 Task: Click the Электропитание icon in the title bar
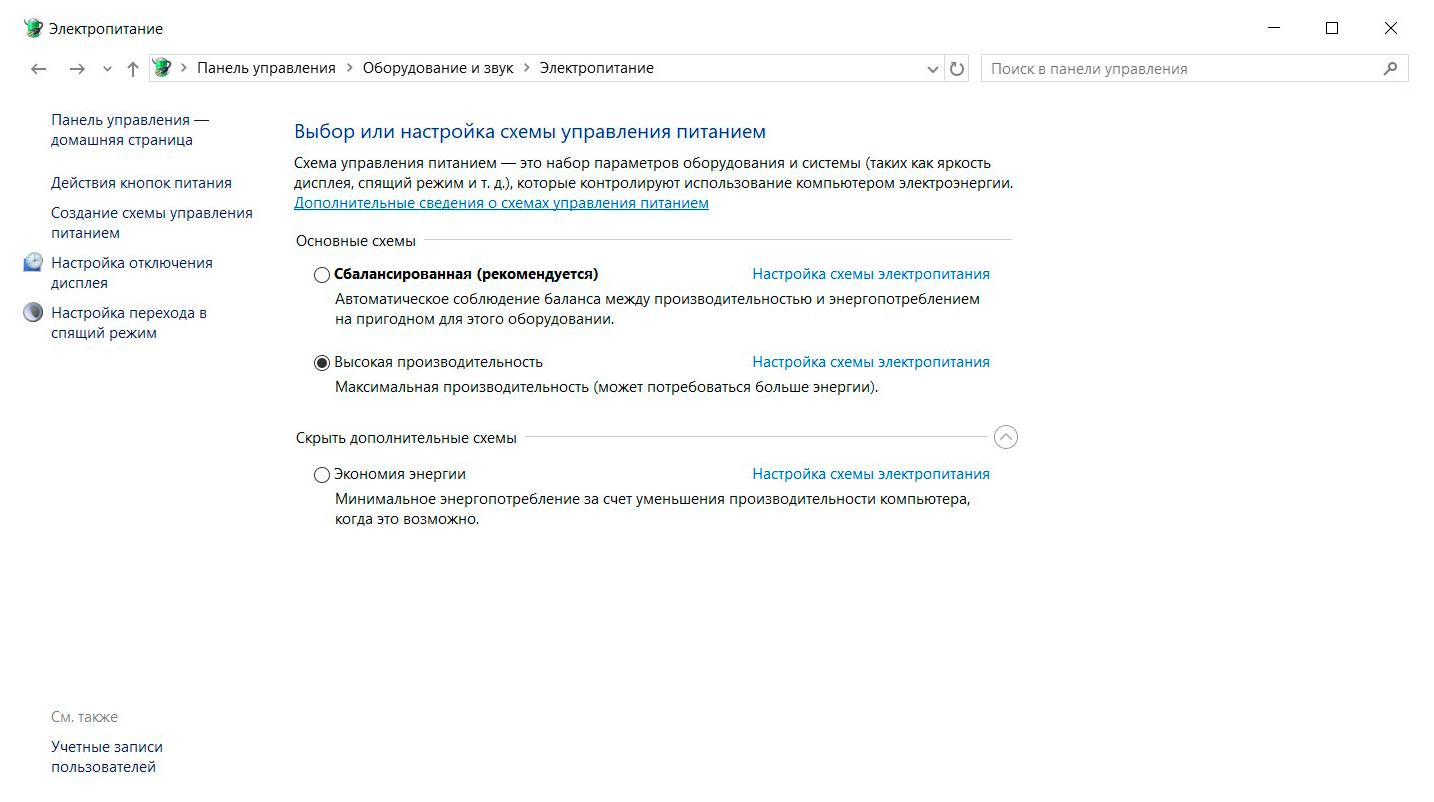click(34, 28)
